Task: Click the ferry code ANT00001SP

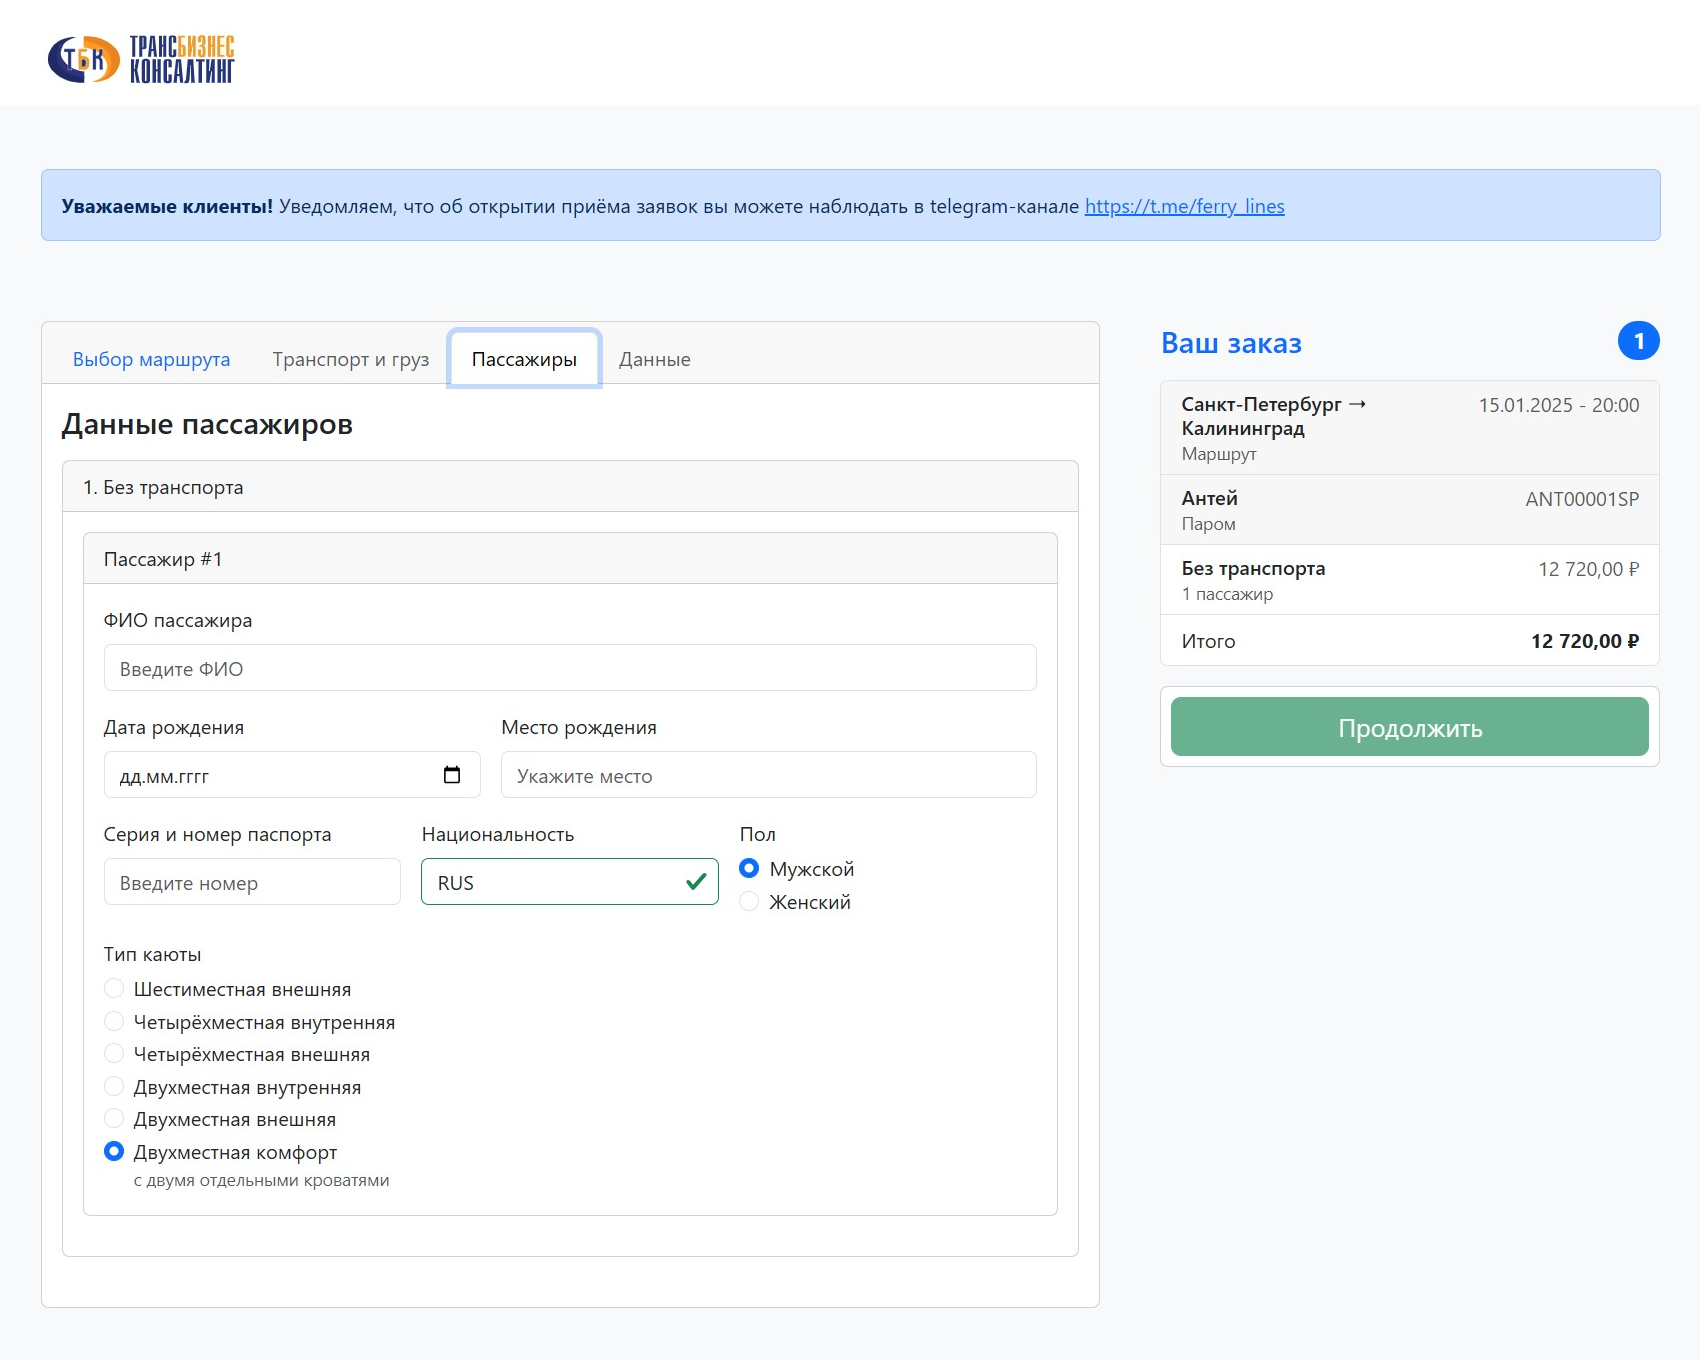Action: (1582, 499)
